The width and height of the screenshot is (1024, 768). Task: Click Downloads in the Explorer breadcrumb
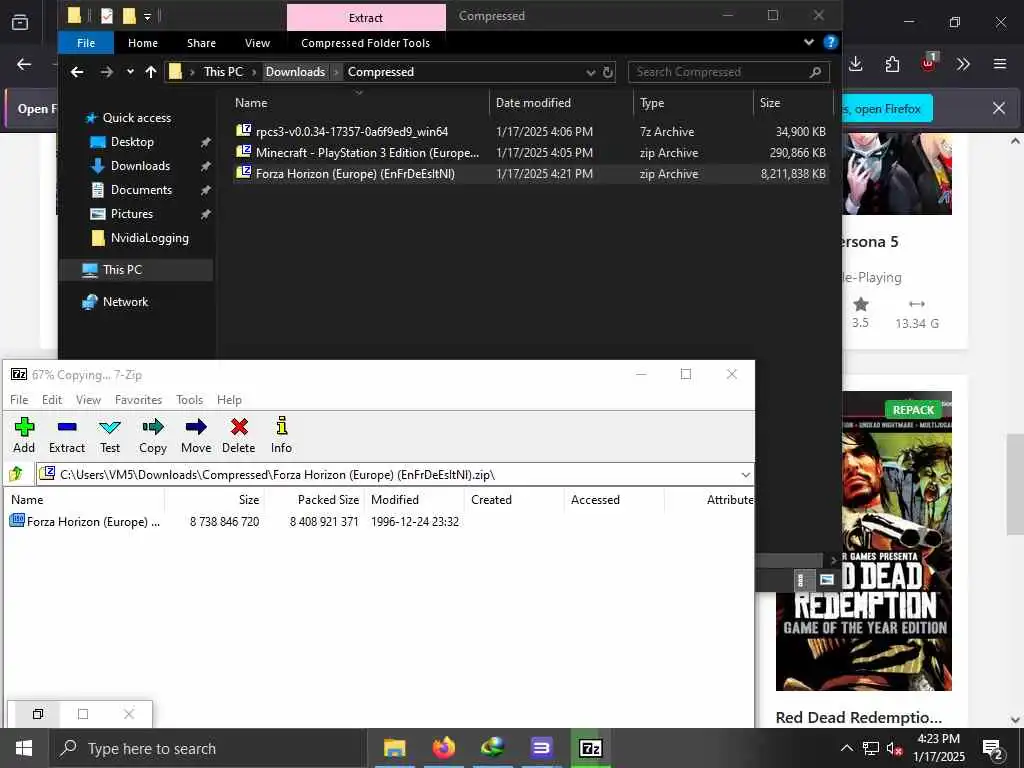[x=295, y=72]
